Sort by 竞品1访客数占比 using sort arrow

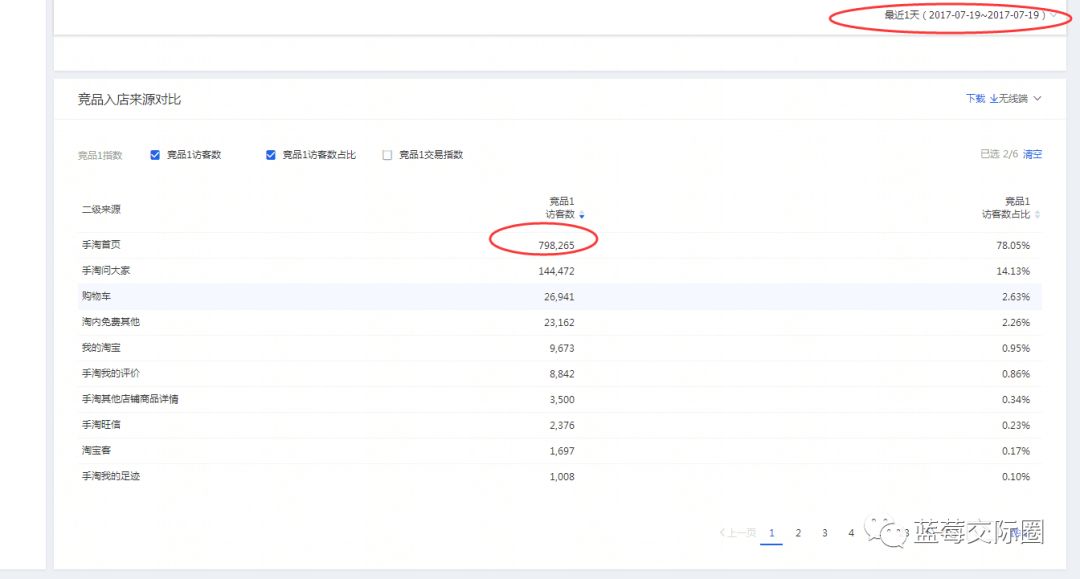tap(1037, 215)
